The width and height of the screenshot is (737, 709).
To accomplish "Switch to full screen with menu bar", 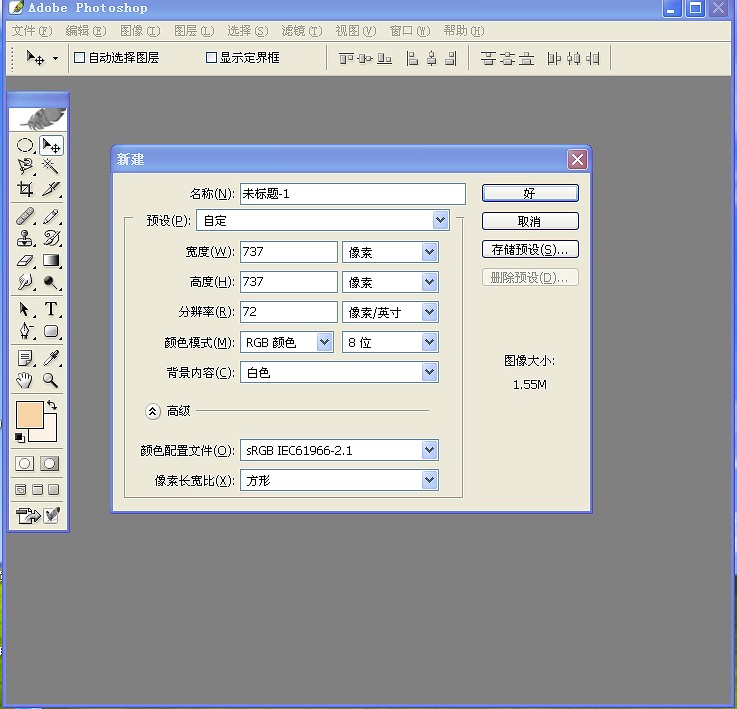I will 37,489.
